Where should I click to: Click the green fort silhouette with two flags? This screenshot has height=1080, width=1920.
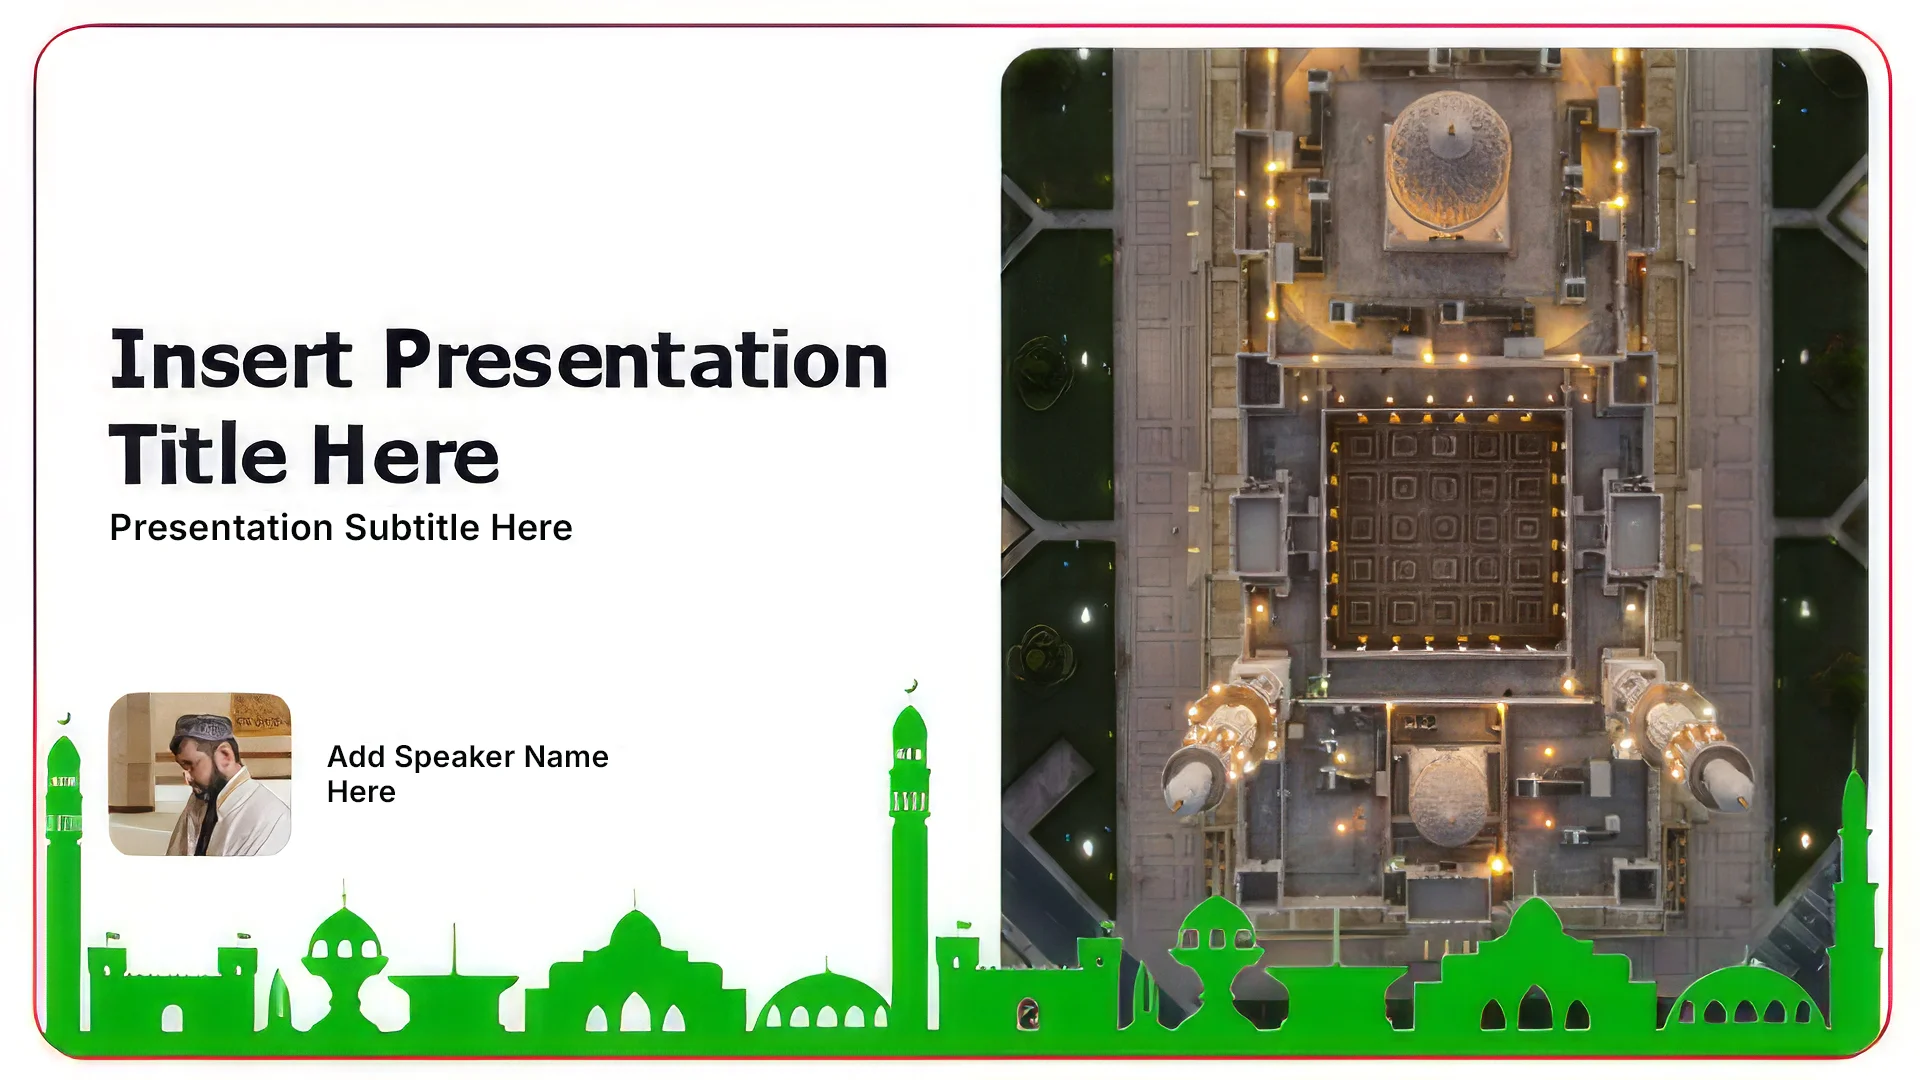(170, 990)
